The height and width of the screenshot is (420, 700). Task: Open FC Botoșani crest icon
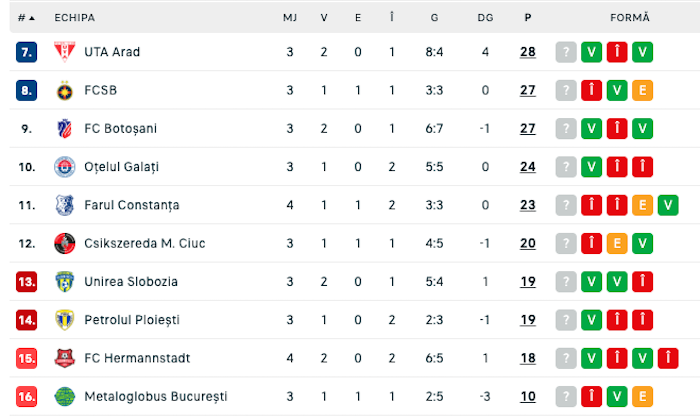[x=65, y=128]
